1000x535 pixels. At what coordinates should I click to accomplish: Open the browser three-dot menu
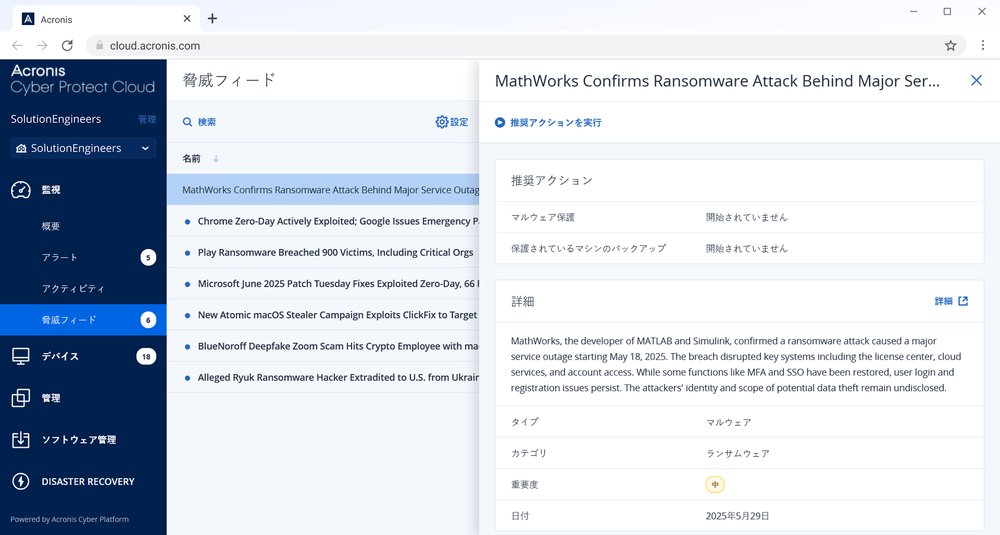click(983, 45)
